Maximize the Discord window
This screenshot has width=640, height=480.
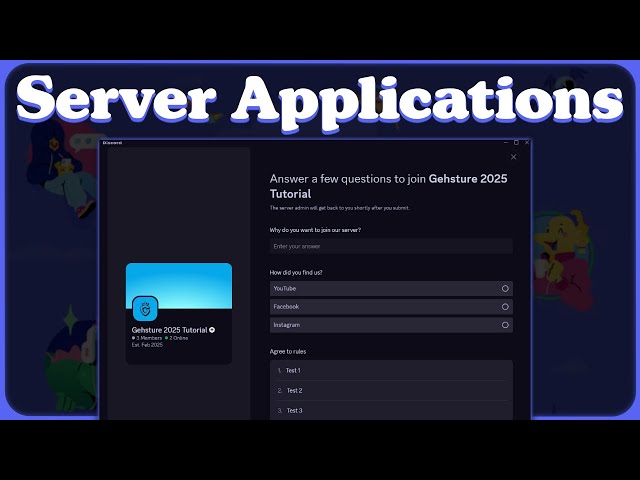(x=516, y=142)
